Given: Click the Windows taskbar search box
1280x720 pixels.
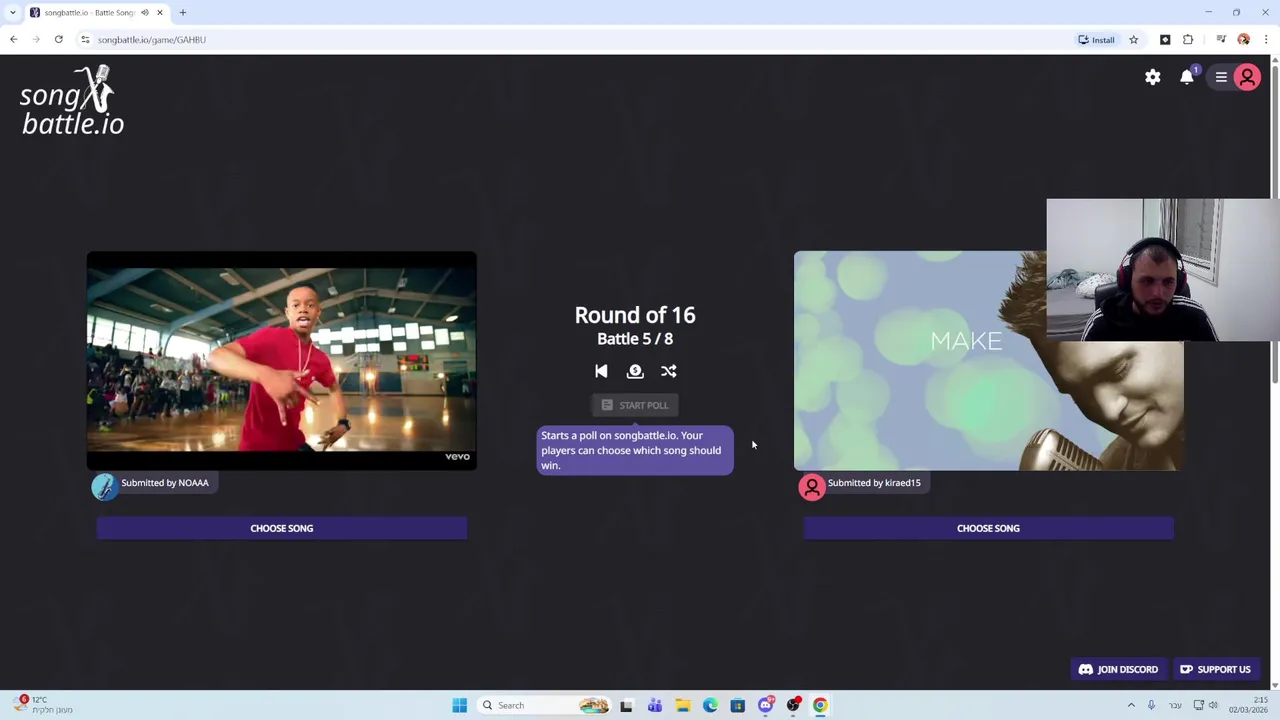Looking at the screenshot, I should point(545,705).
